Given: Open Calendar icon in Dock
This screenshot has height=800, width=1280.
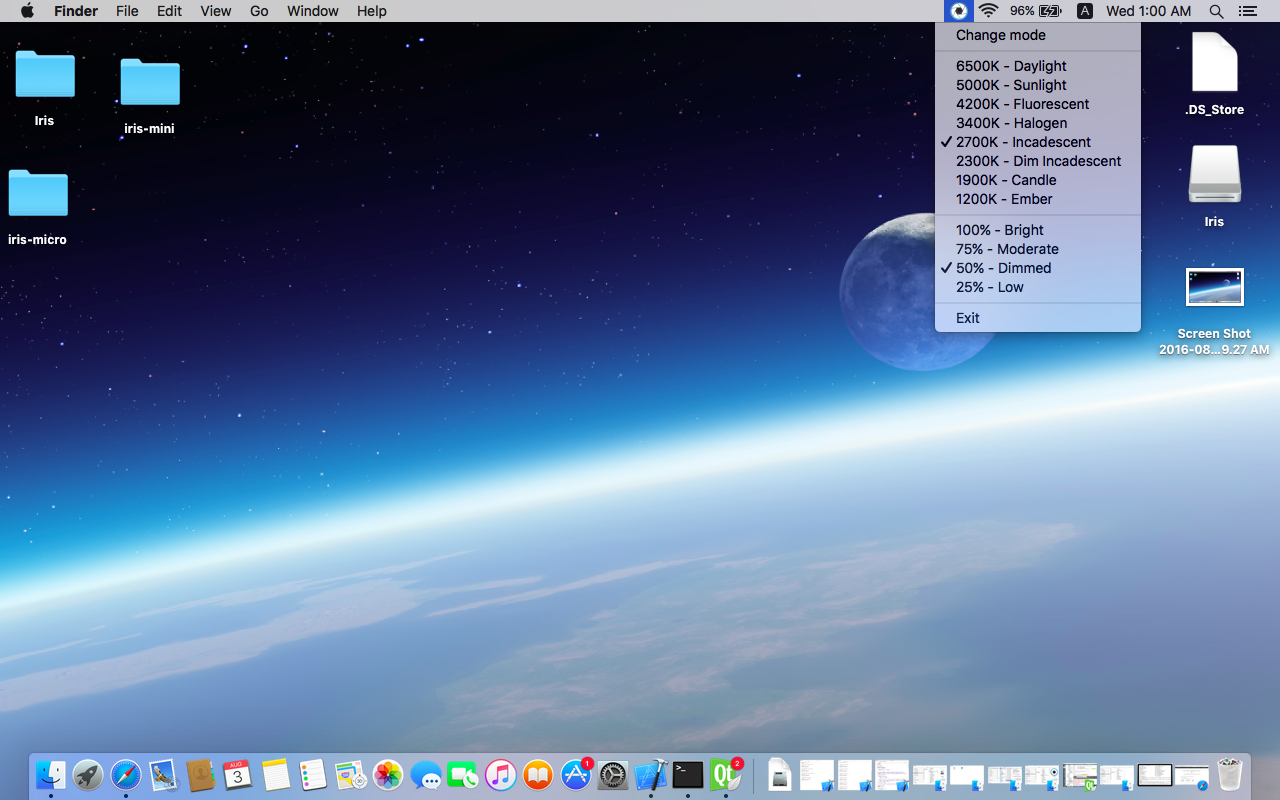Looking at the screenshot, I should pyautogui.click(x=238, y=775).
